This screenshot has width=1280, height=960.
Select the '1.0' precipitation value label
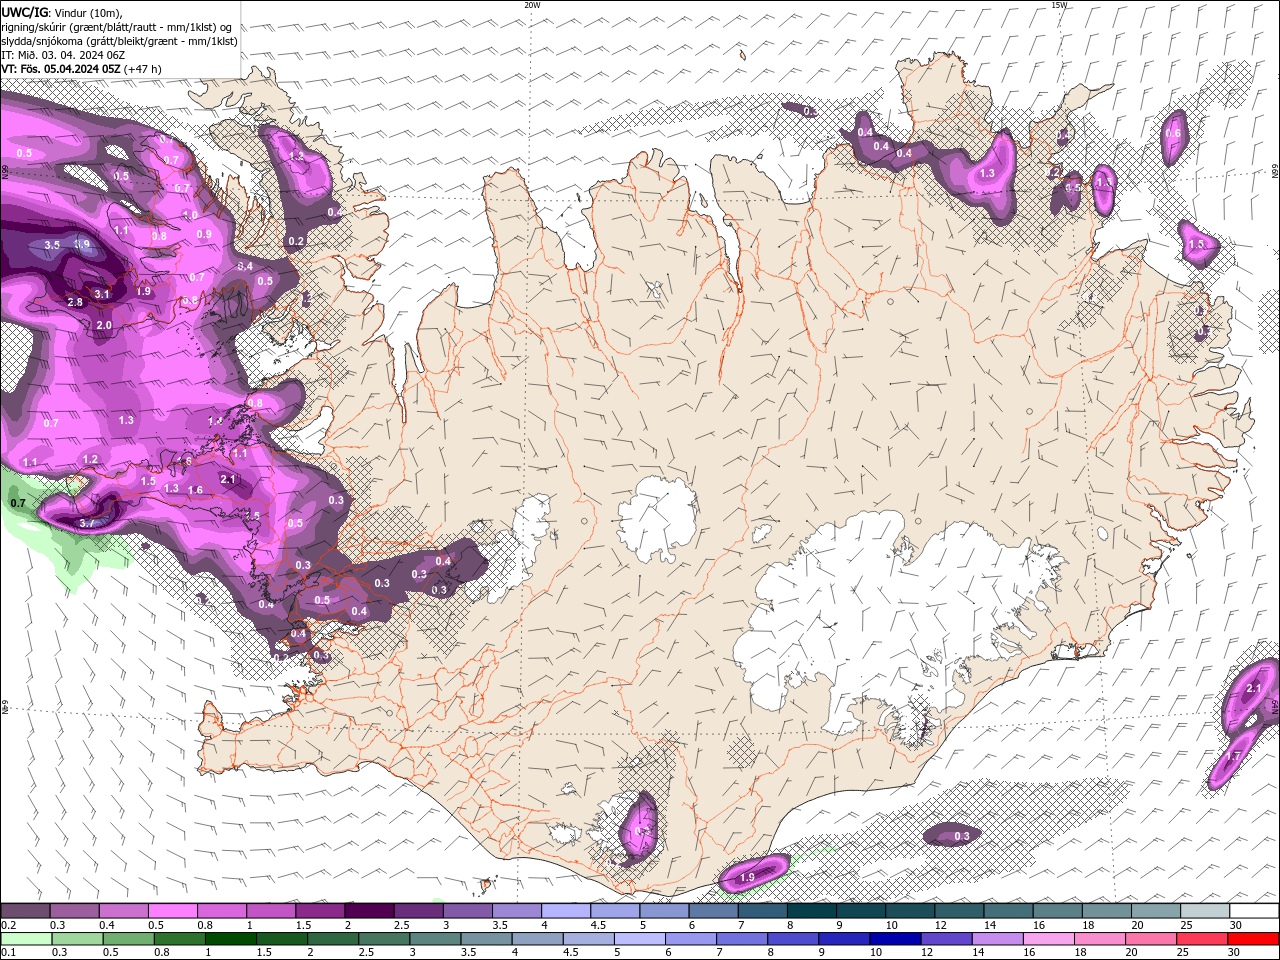tap(190, 215)
